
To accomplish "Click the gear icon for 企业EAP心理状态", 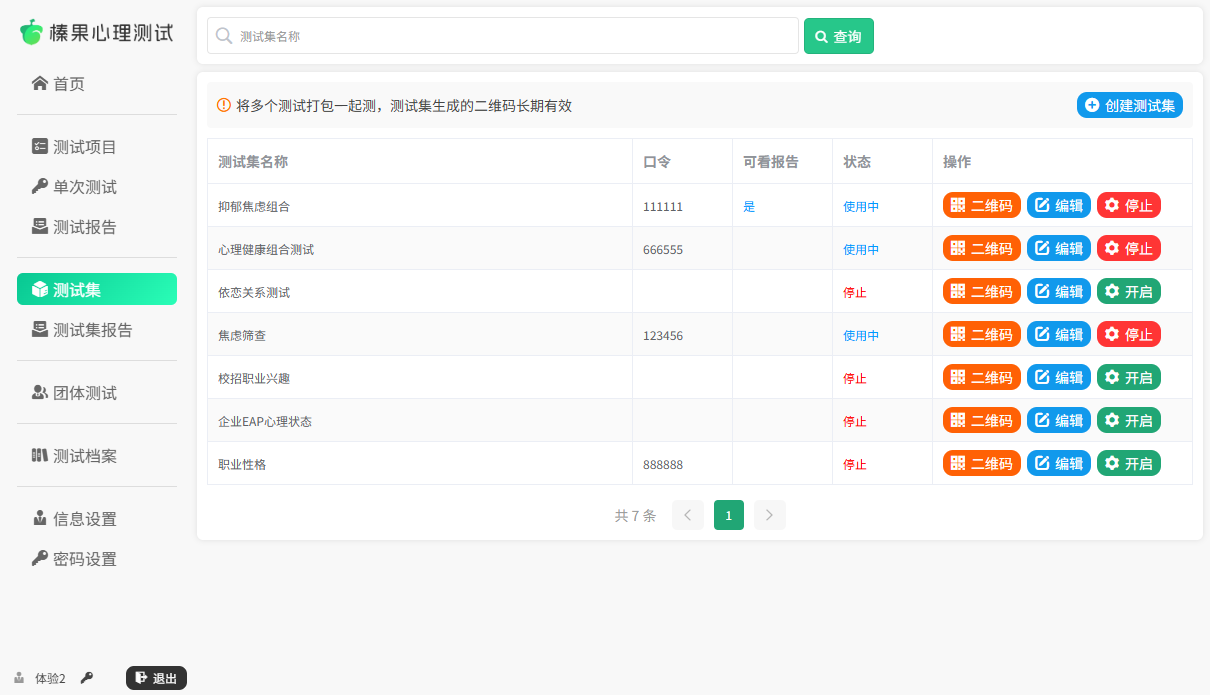I will pos(1112,420).
